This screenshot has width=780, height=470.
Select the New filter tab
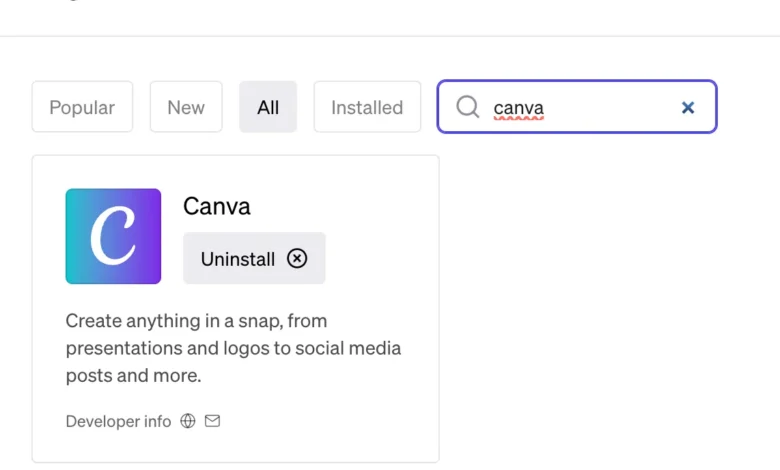[186, 107]
